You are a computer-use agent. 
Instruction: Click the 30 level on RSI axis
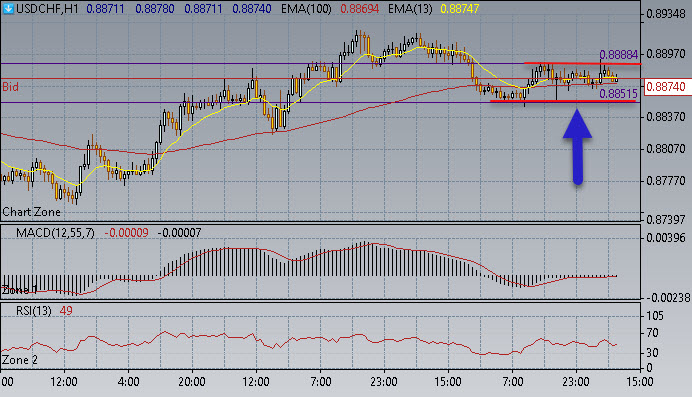[652, 353]
